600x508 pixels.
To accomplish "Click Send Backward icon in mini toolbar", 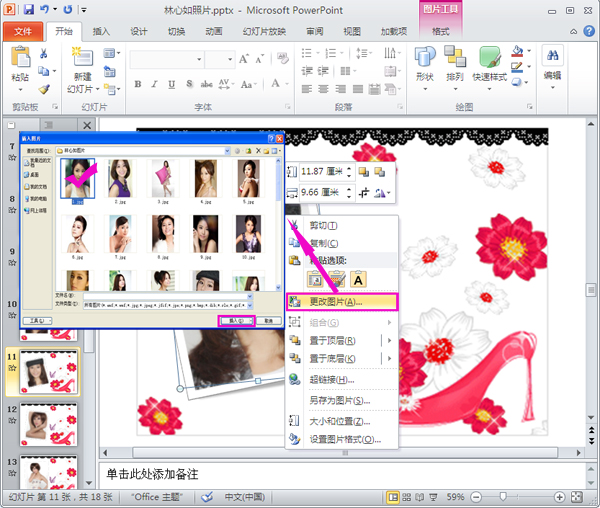I will 380,172.
